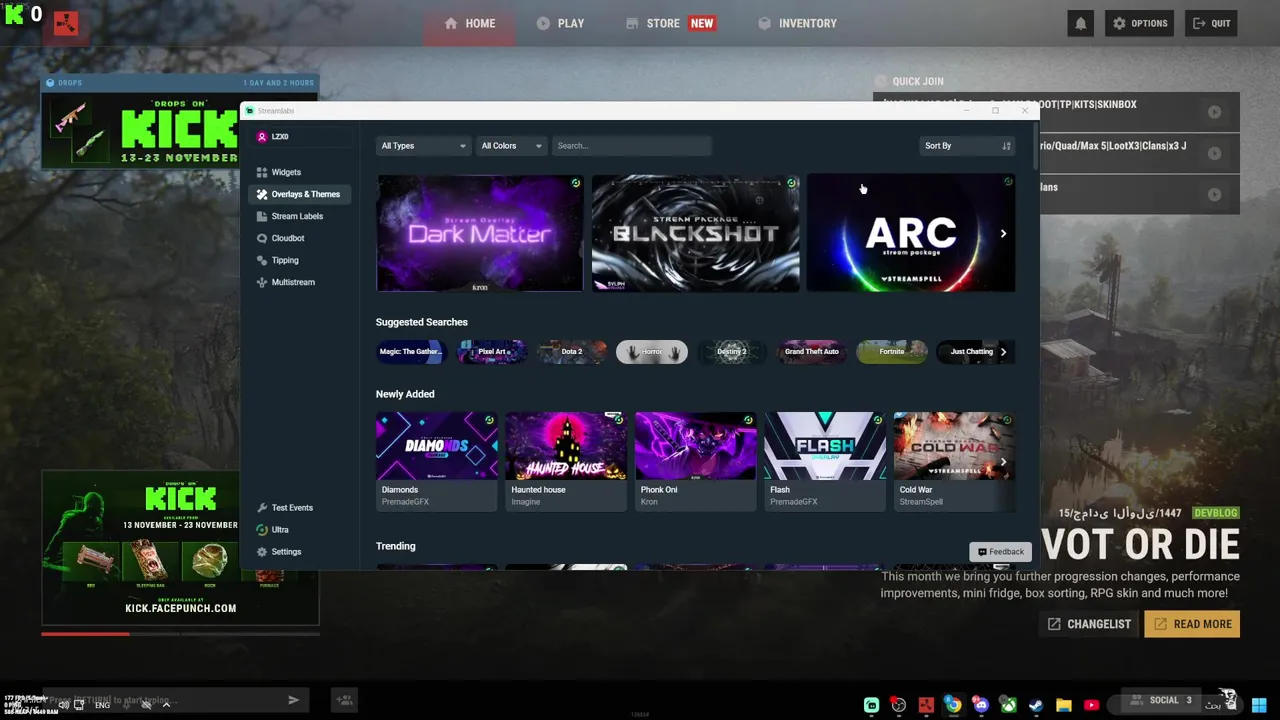The image size is (1280, 720).
Task: Open Rust from the taskbar
Action: tap(926, 705)
